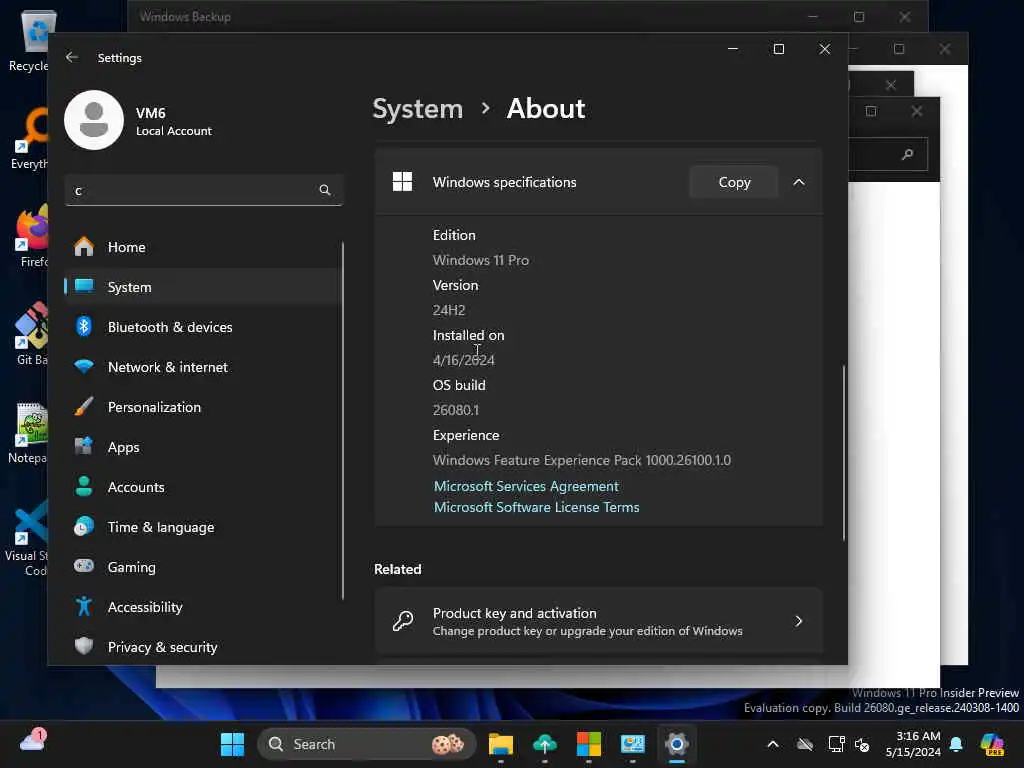Open Product key and activation
1024x768 pixels.
[598, 621]
